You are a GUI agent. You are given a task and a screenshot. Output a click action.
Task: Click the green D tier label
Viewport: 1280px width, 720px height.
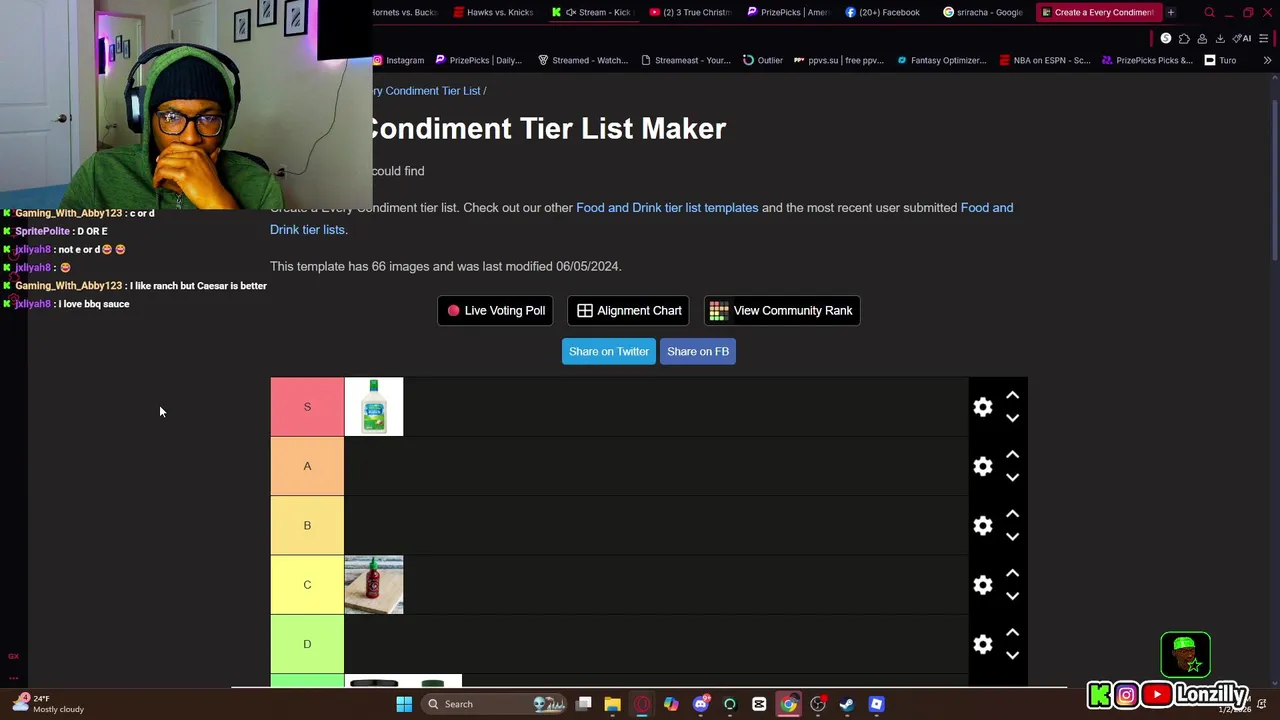307,644
